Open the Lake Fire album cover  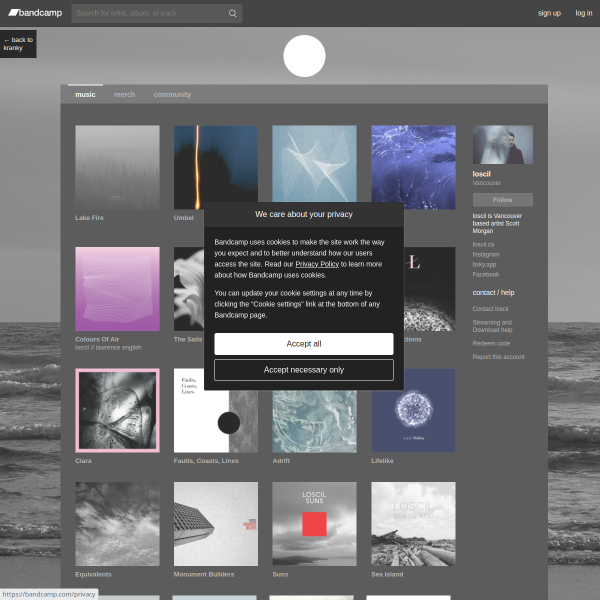click(x=117, y=167)
